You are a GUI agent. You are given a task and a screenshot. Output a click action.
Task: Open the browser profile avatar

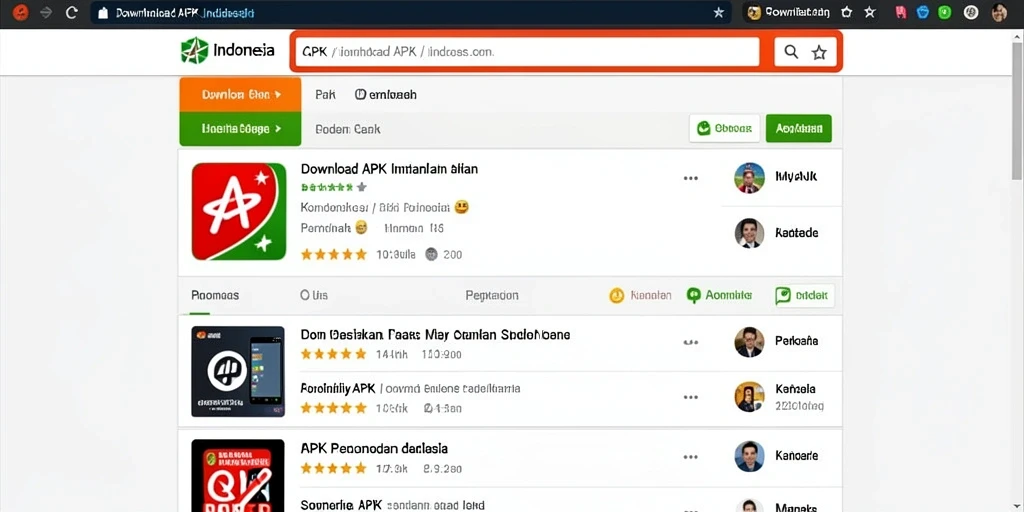point(999,12)
